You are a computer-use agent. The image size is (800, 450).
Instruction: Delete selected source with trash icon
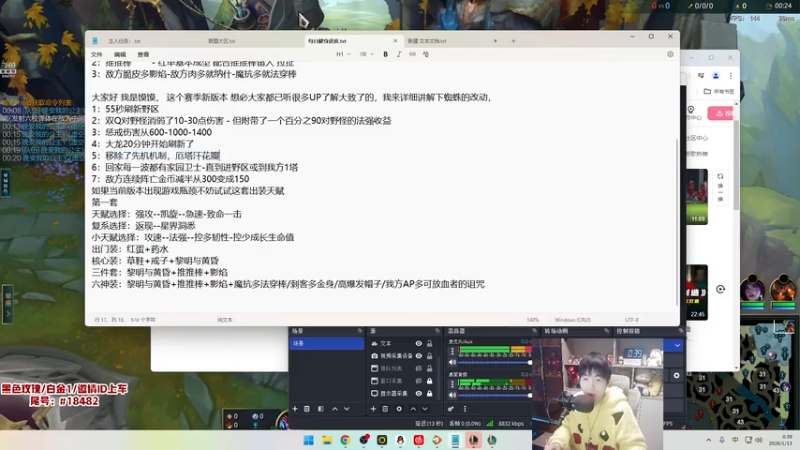[x=385, y=409]
